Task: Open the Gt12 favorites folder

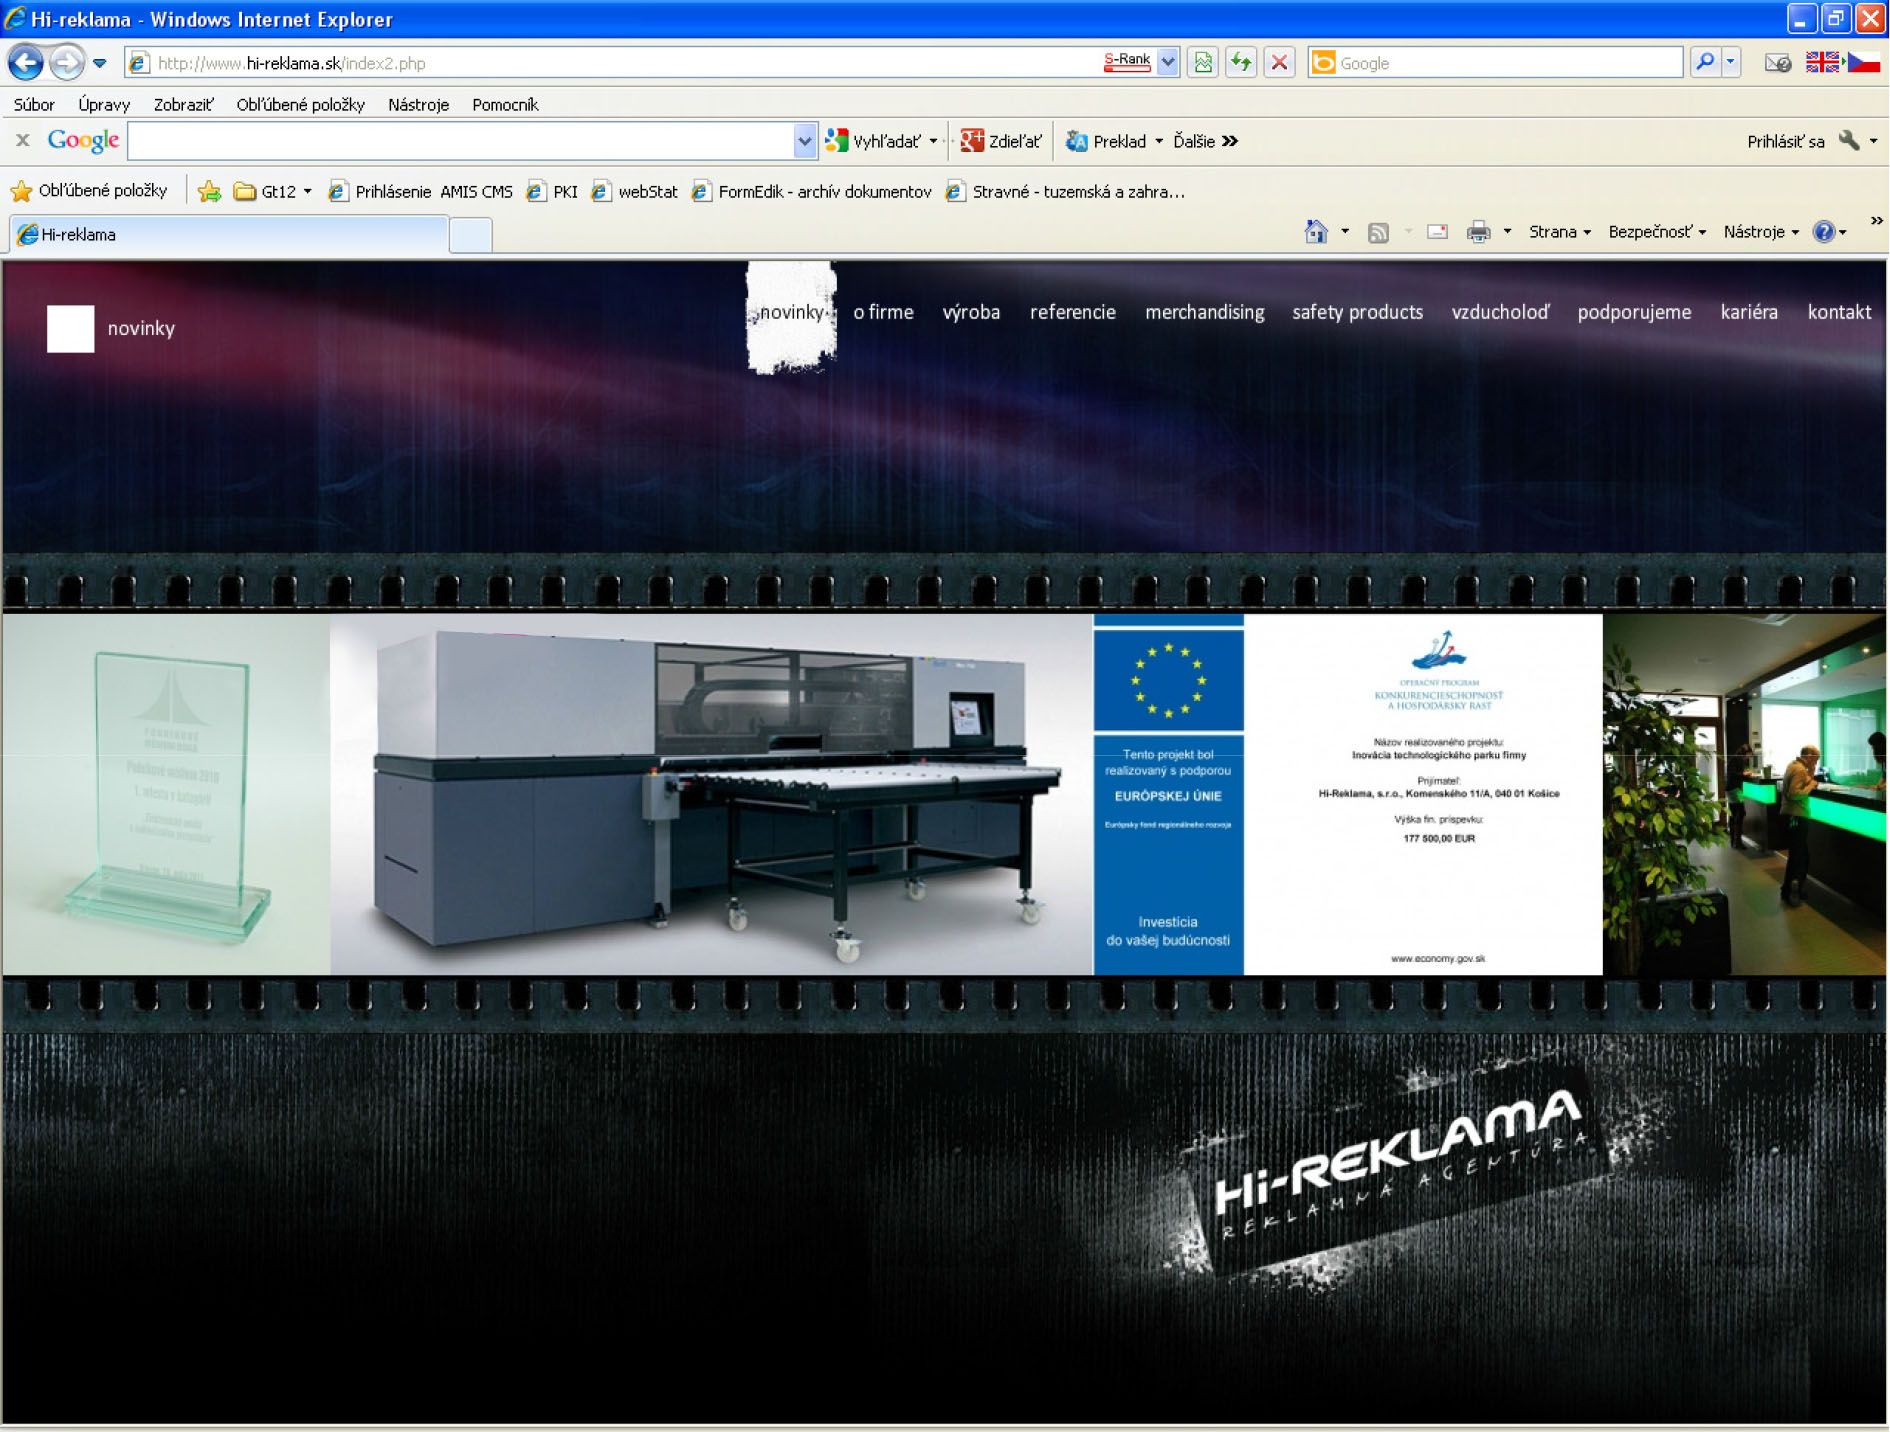Action: (272, 191)
